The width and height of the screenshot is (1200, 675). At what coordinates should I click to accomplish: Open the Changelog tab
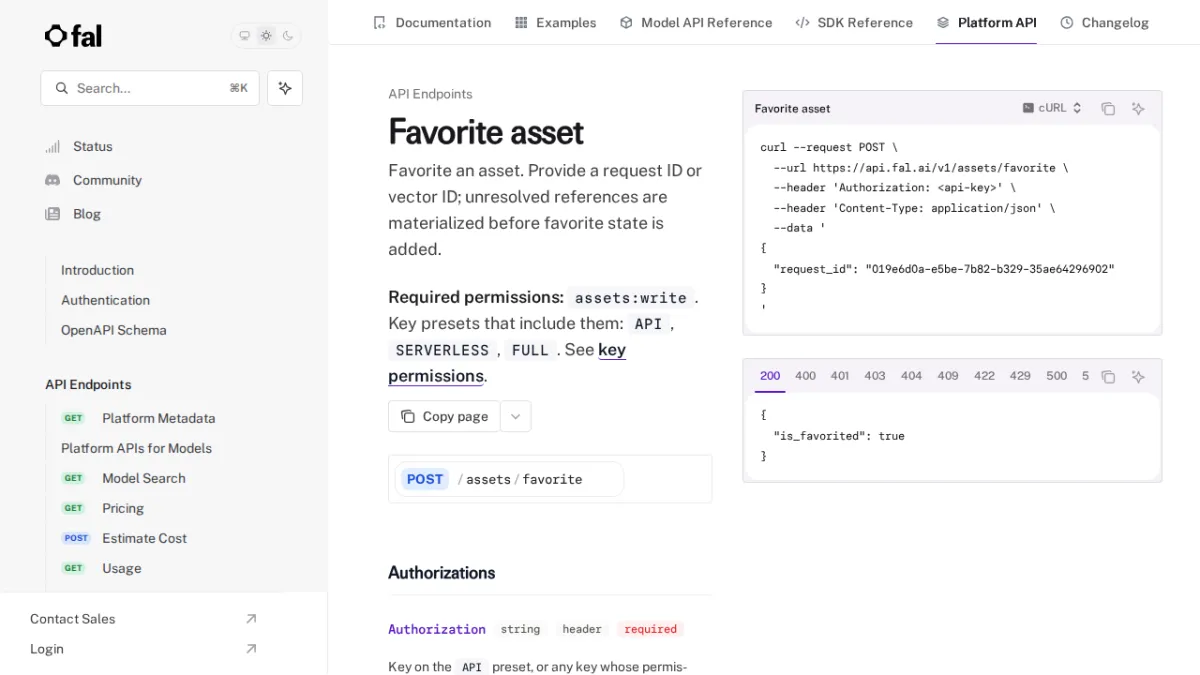click(1104, 22)
